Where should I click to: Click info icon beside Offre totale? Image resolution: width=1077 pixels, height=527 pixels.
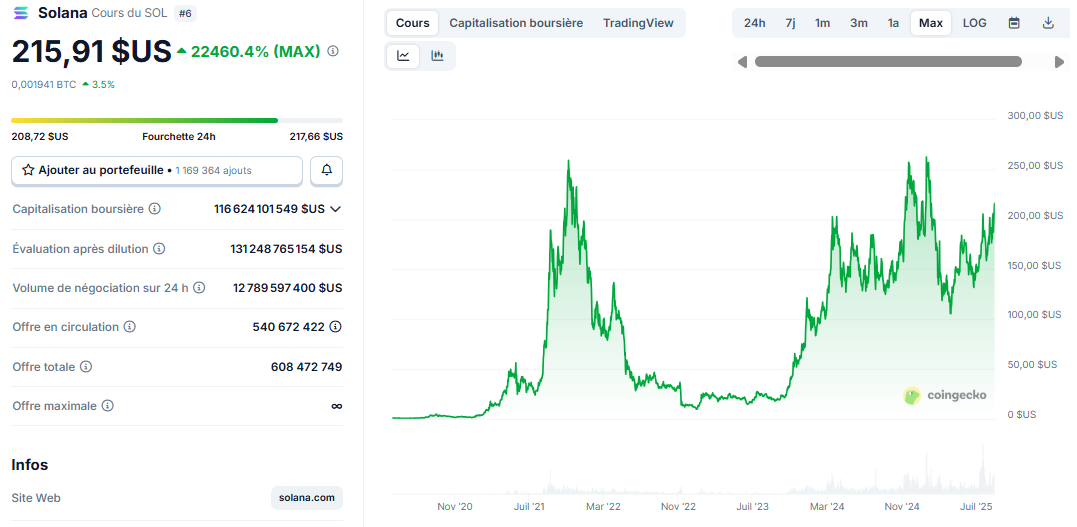[x=86, y=367]
